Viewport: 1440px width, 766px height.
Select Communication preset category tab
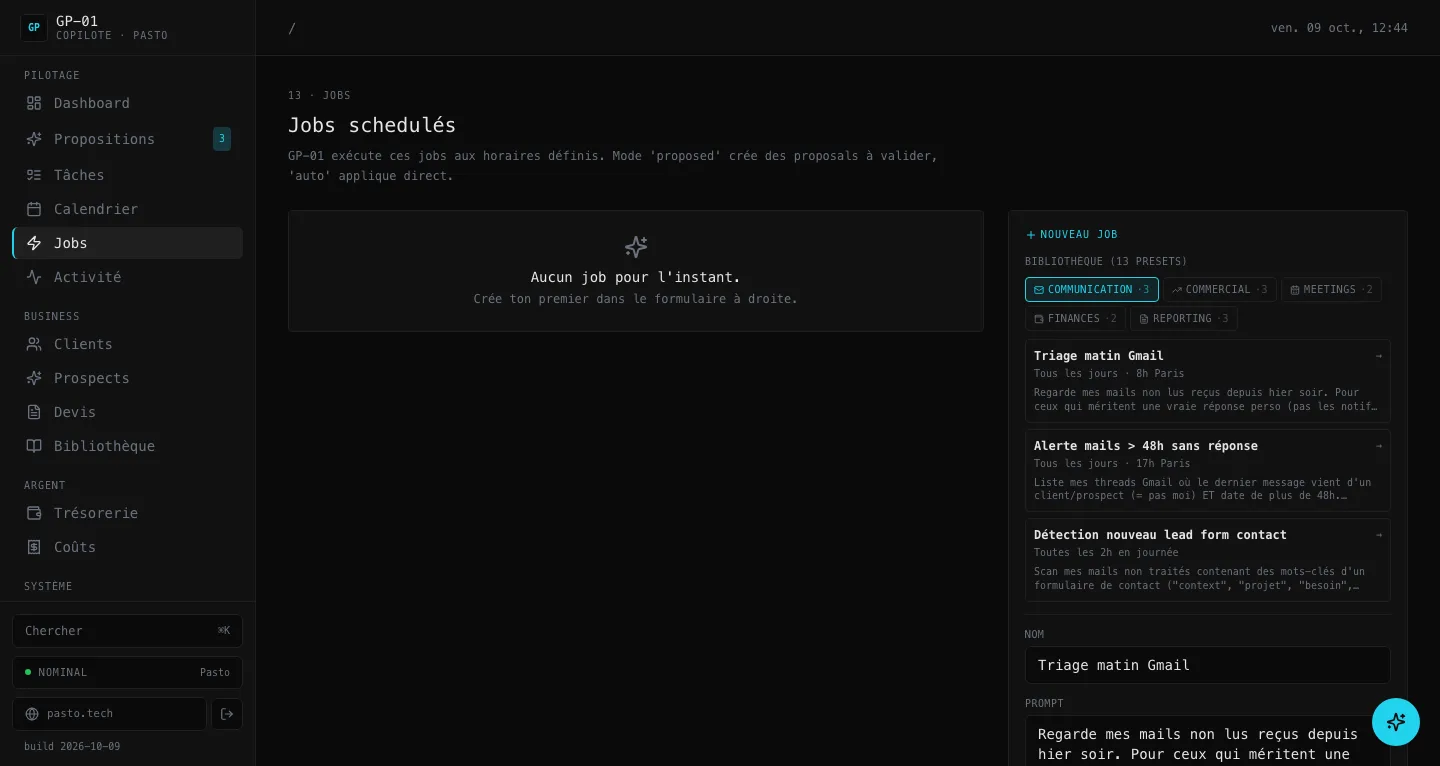(1092, 289)
